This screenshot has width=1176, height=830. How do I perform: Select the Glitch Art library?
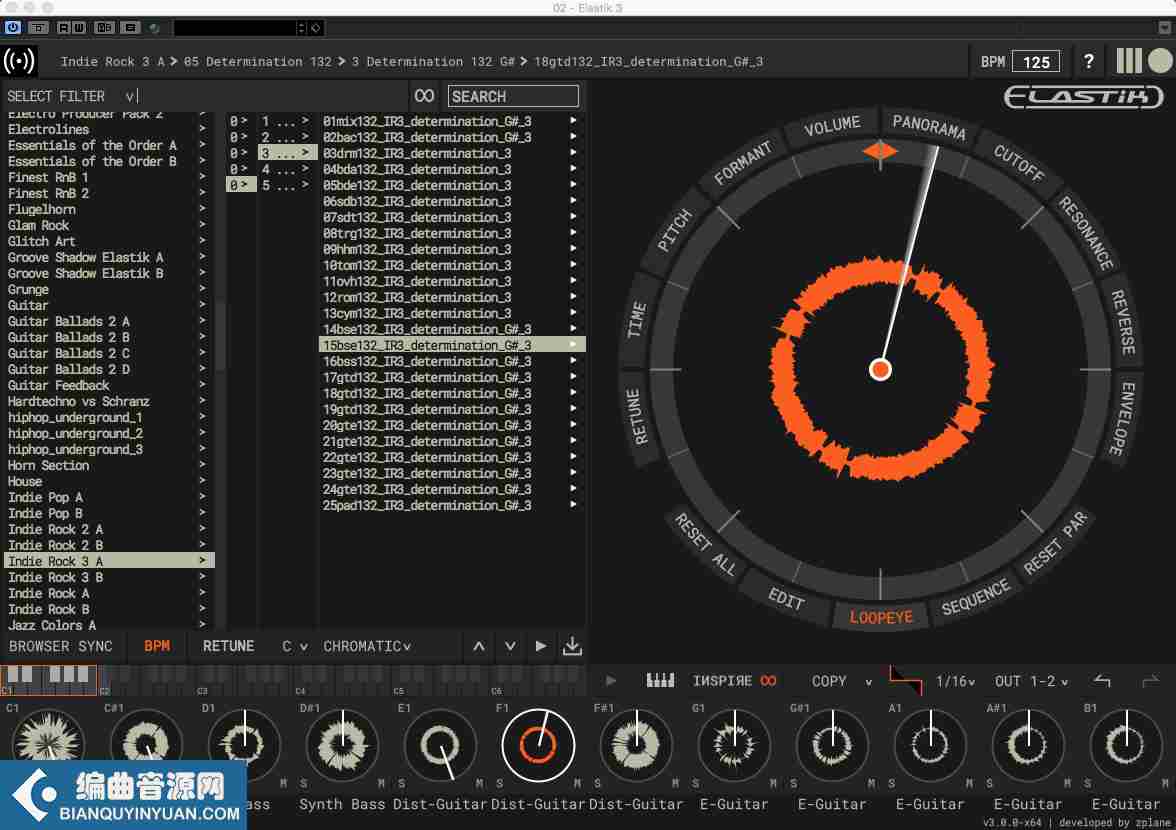(x=109, y=241)
